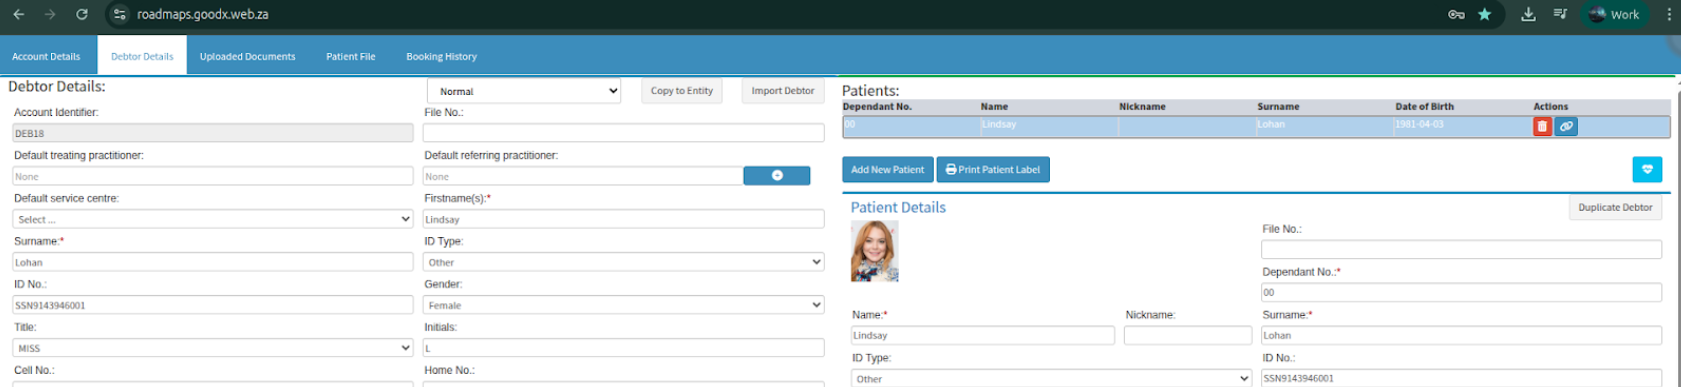This screenshot has width=1681, height=387.
Task: Click the blue link icon in Lindsay's row
Action: pyautogui.click(x=1566, y=126)
